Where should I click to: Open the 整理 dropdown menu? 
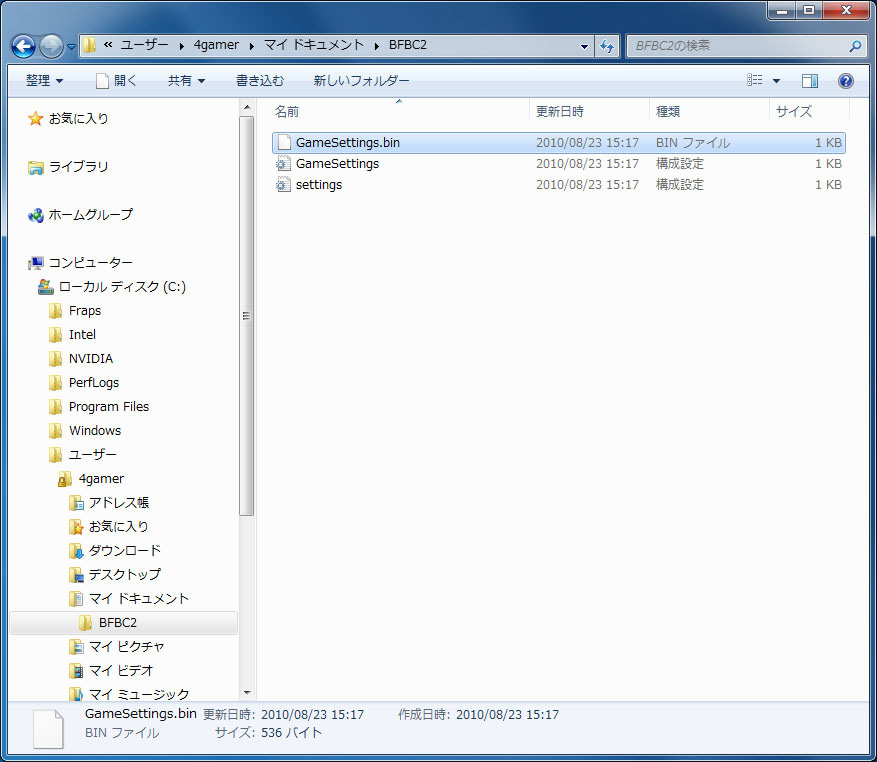point(44,81)
